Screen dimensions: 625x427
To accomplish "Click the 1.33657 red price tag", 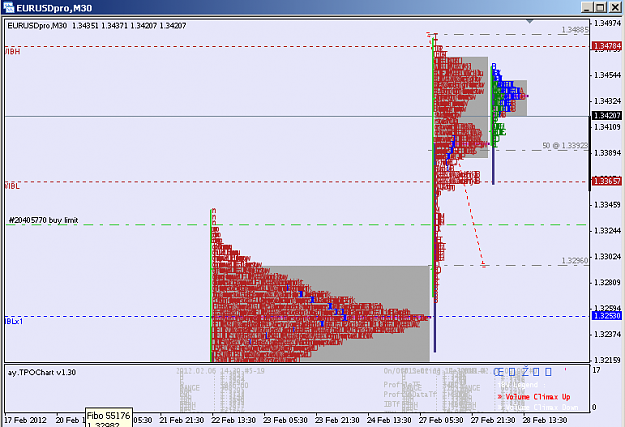I will click(x=607, y=181).
